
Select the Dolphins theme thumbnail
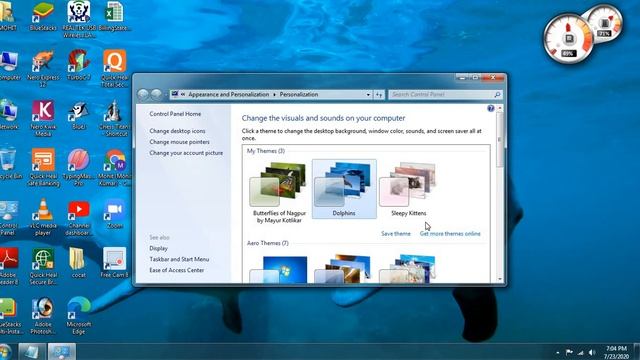344,189
